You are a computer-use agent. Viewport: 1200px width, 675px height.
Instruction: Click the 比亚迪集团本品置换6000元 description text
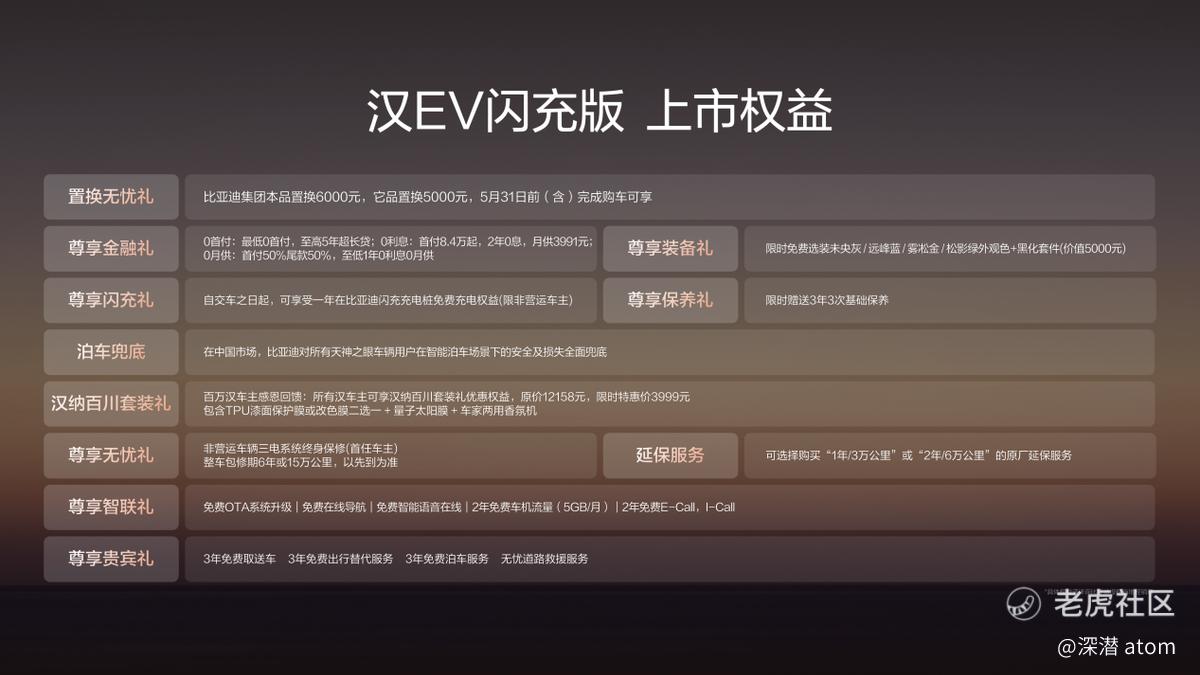click(428, 197)
